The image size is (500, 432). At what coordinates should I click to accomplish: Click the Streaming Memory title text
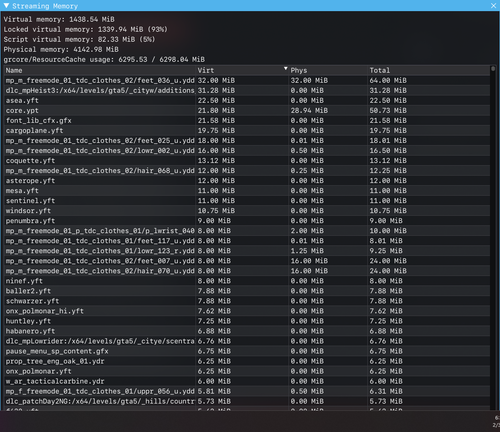click(x=45, y=6)
